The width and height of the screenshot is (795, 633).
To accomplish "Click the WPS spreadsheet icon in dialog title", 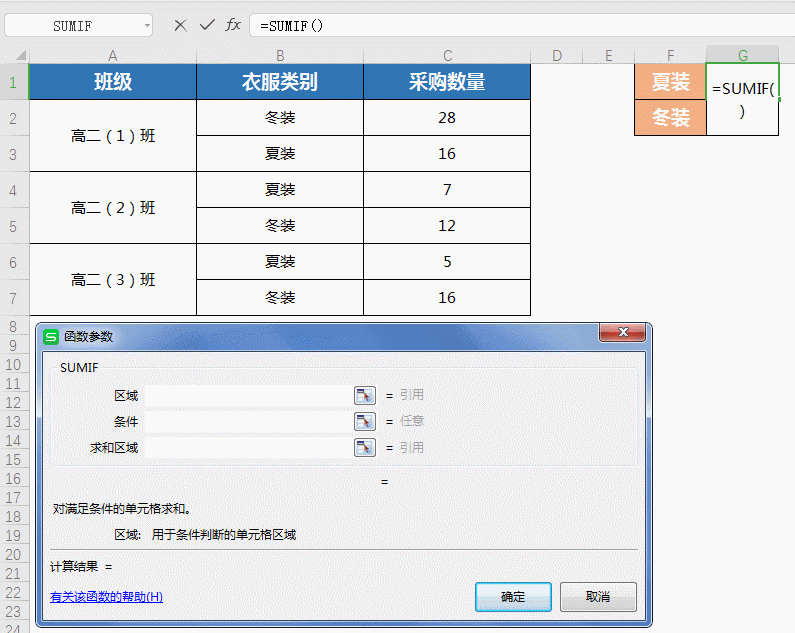I will [x=51, y=337].
